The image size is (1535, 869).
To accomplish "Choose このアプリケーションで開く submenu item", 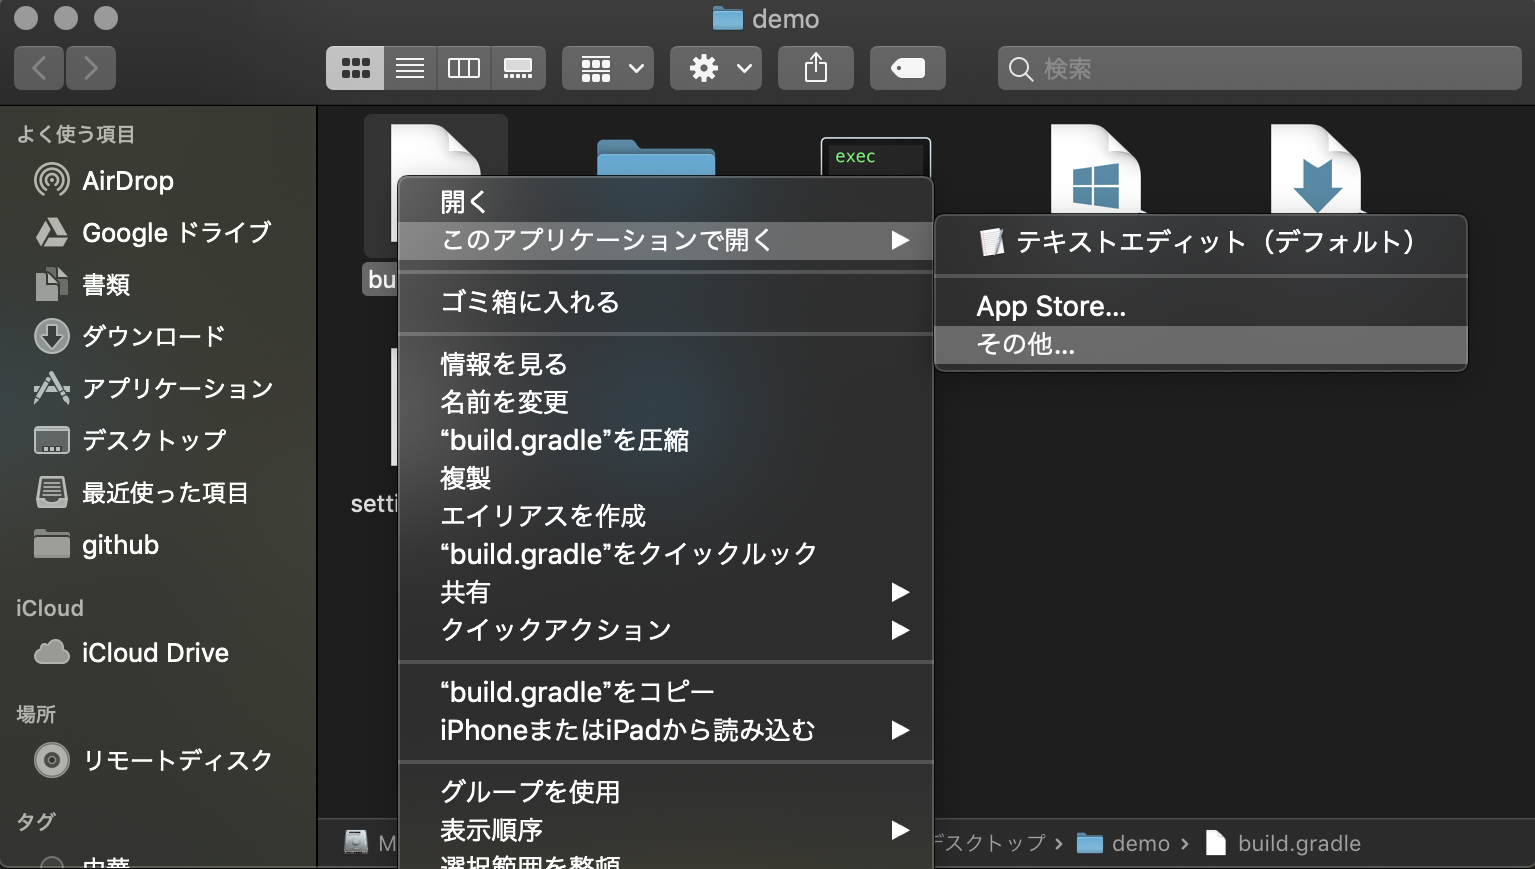I will [665, 240].
